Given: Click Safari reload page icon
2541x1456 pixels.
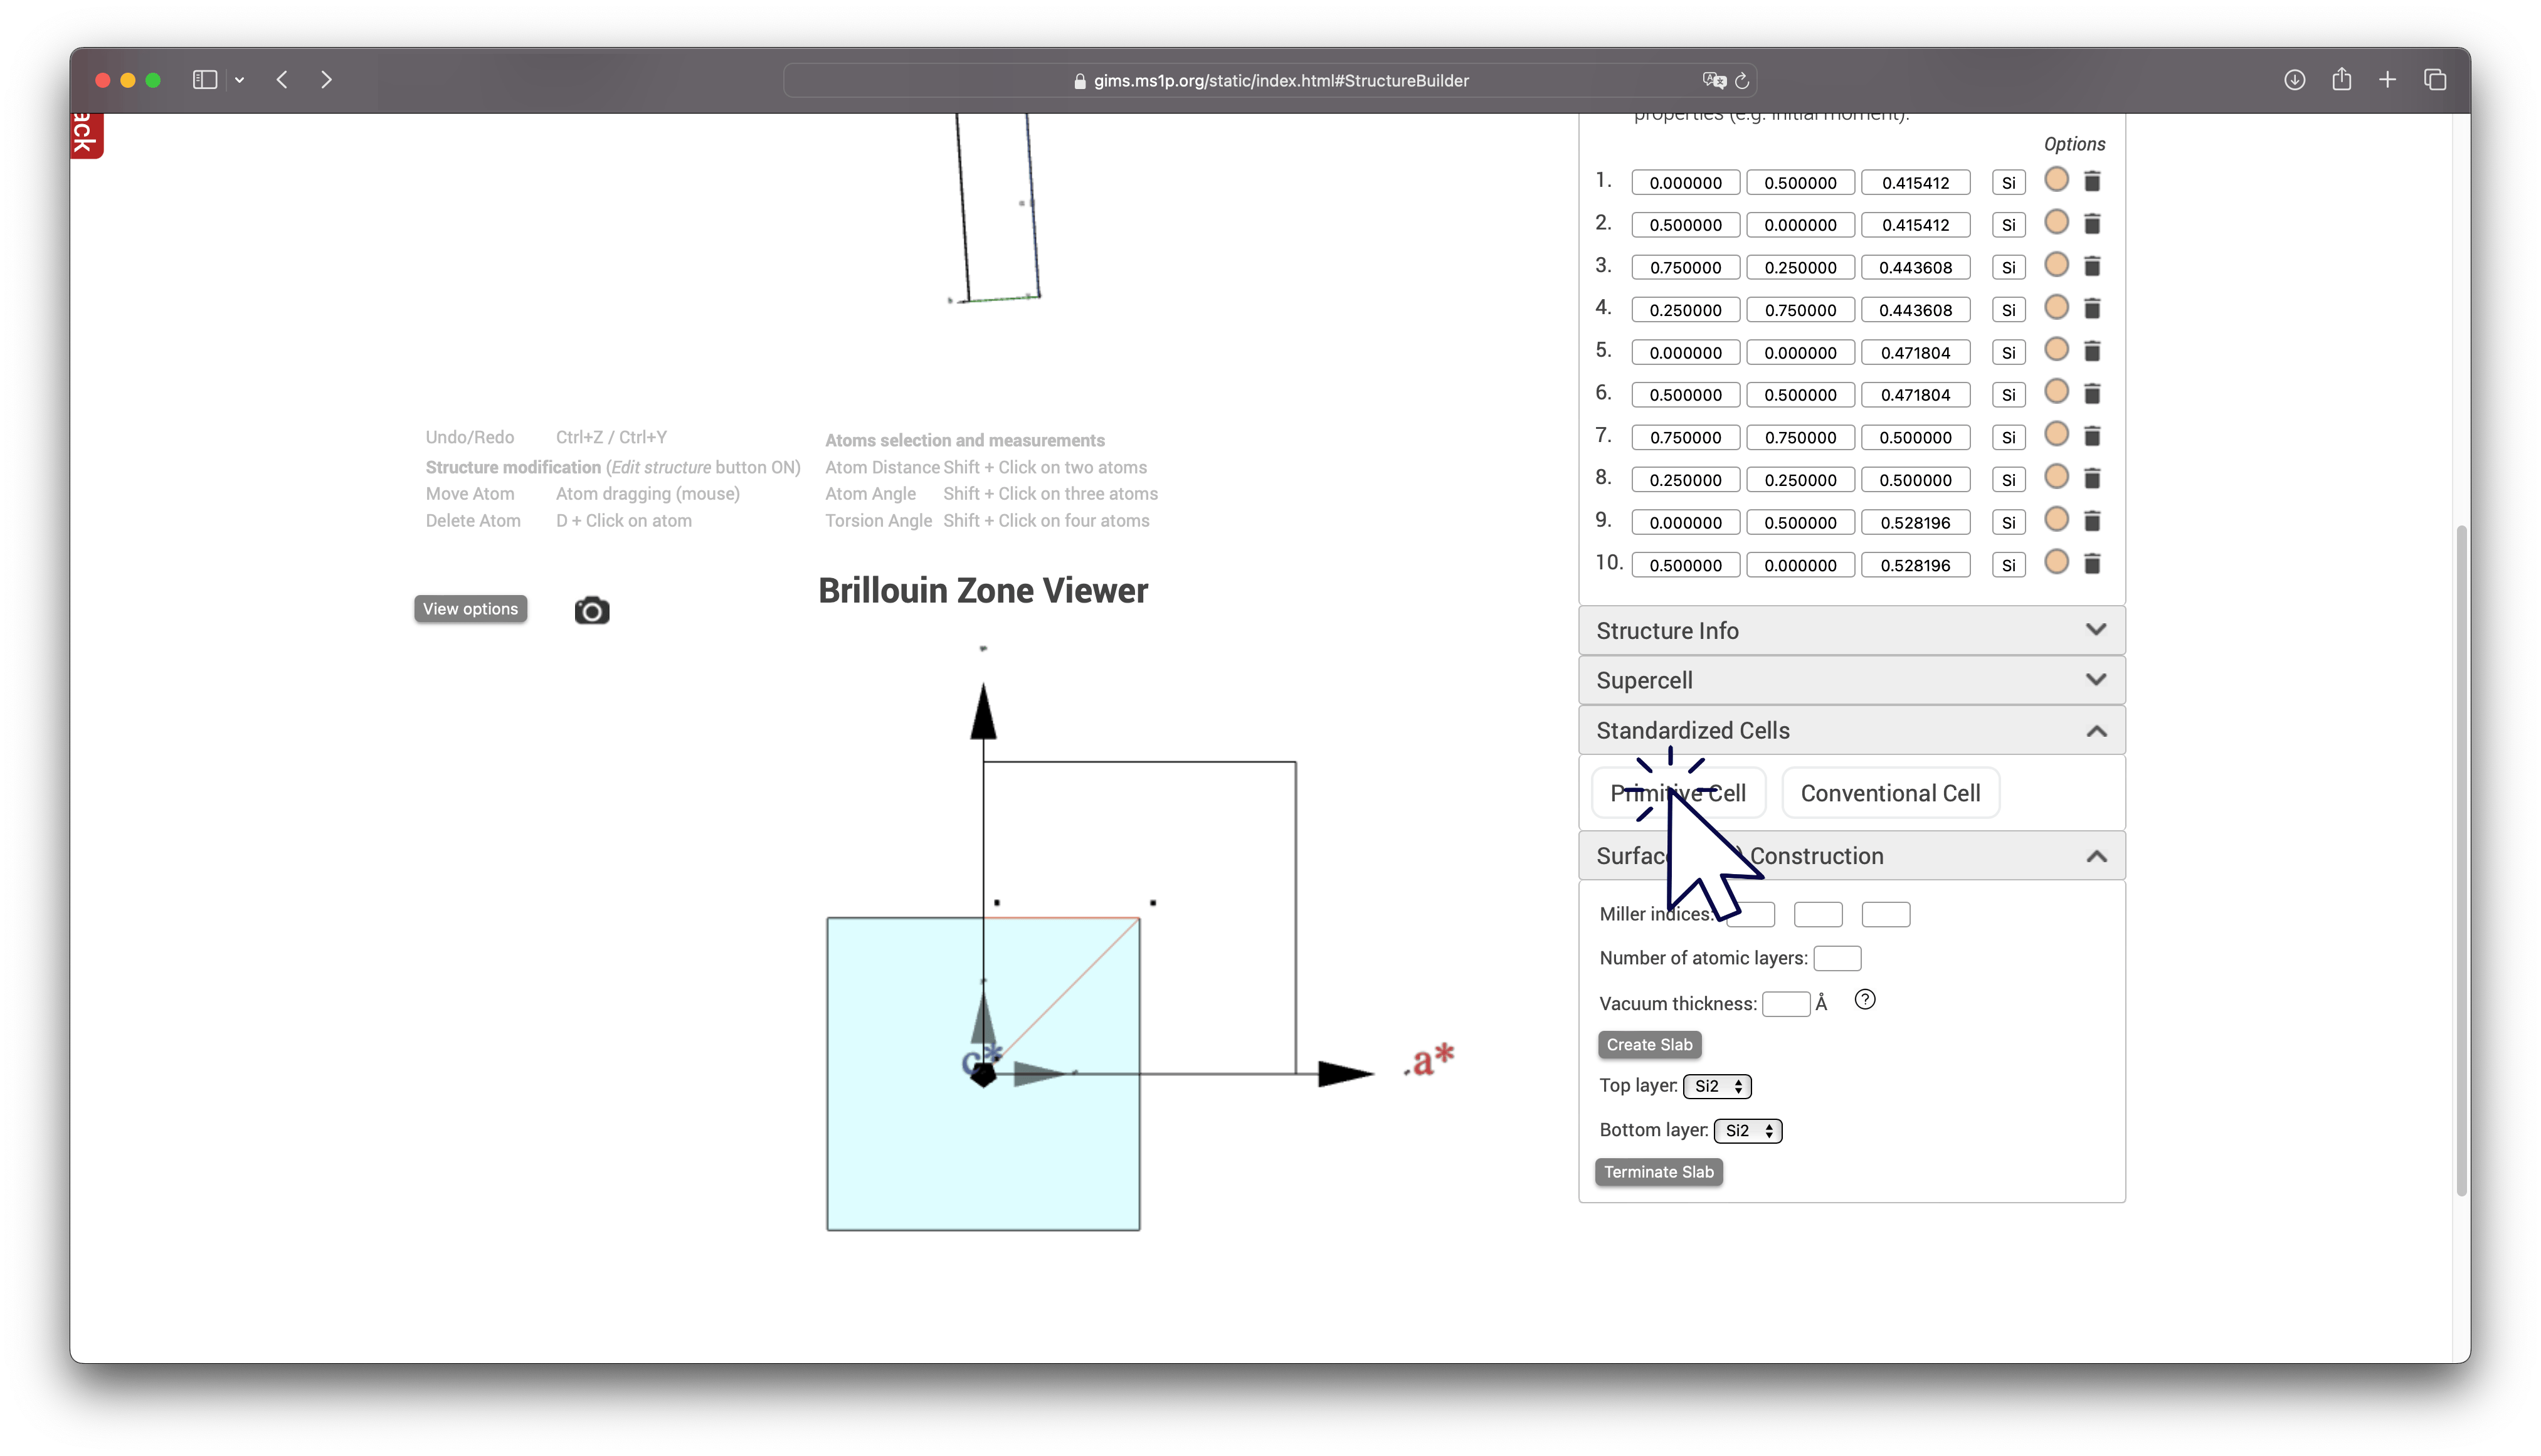Looking at the screenshot, I should (1742, 81).
